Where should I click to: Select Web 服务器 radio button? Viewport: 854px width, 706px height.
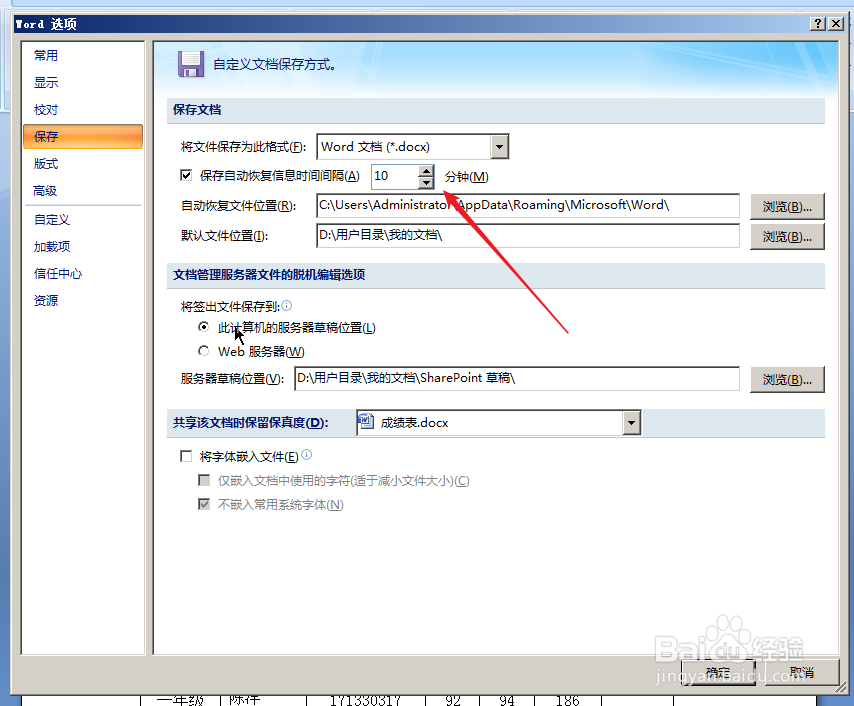(204, 351)
